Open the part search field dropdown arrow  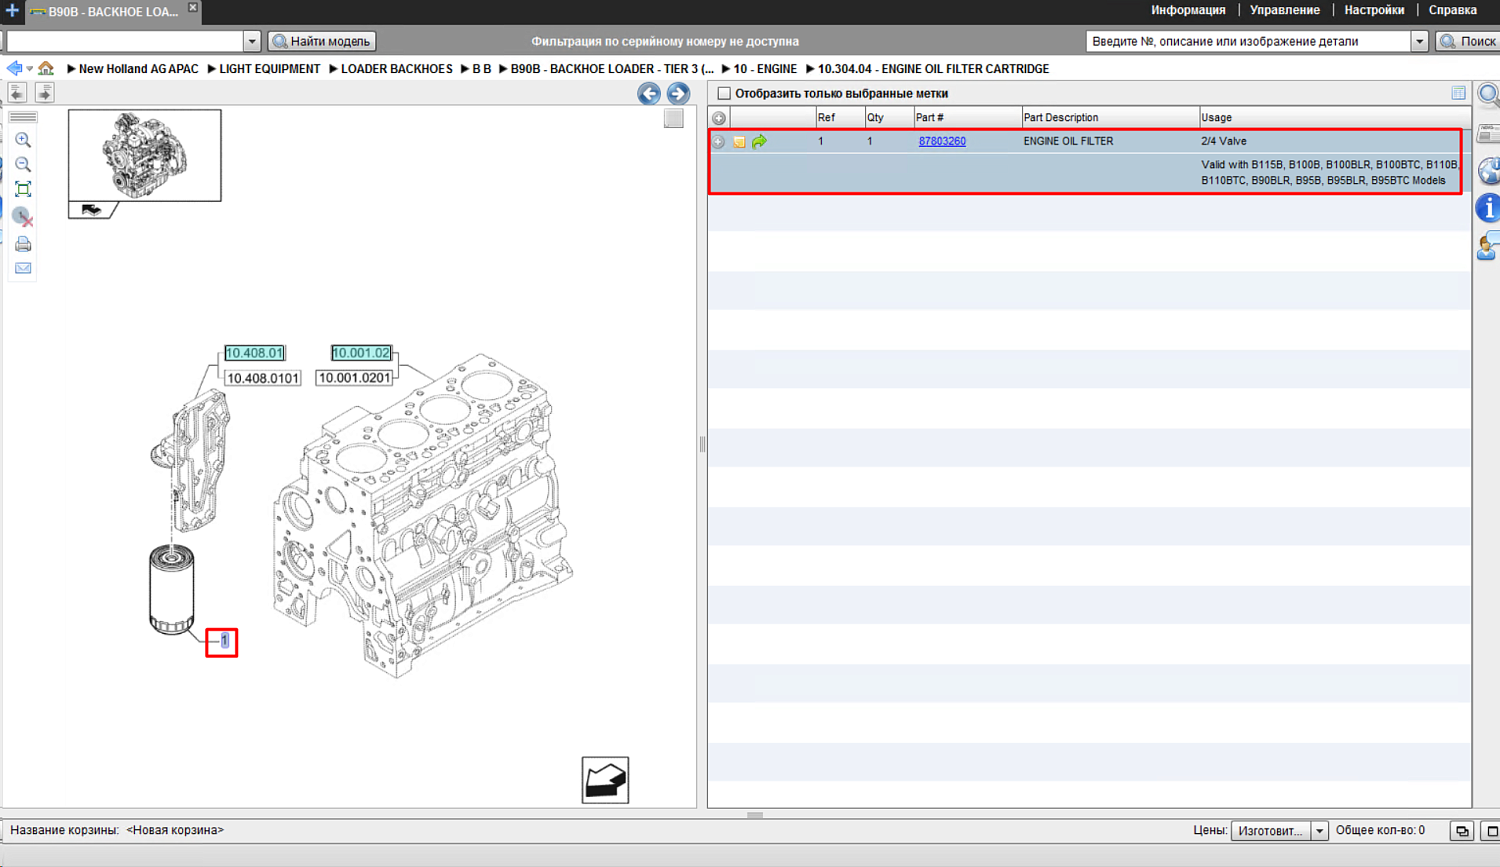click(1419, 41)
